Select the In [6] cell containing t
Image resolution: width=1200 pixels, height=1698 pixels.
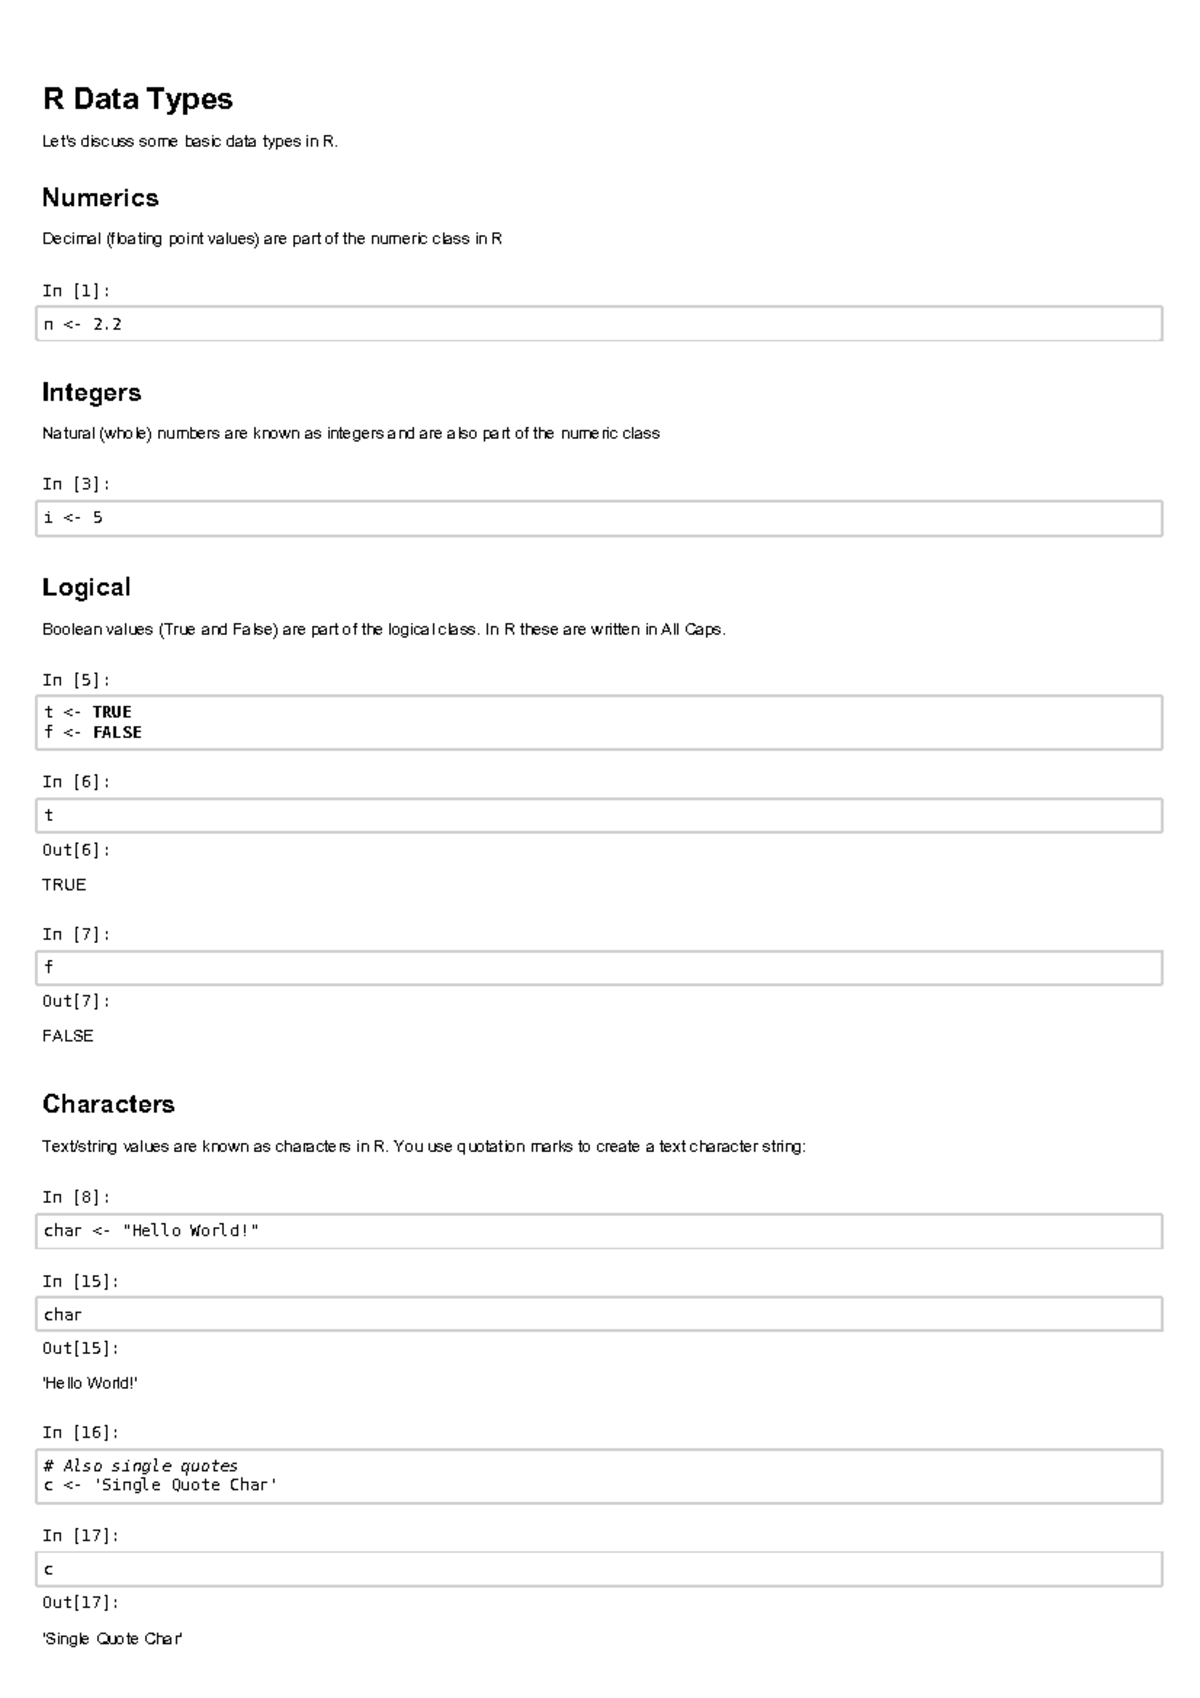tap(599, 815)
